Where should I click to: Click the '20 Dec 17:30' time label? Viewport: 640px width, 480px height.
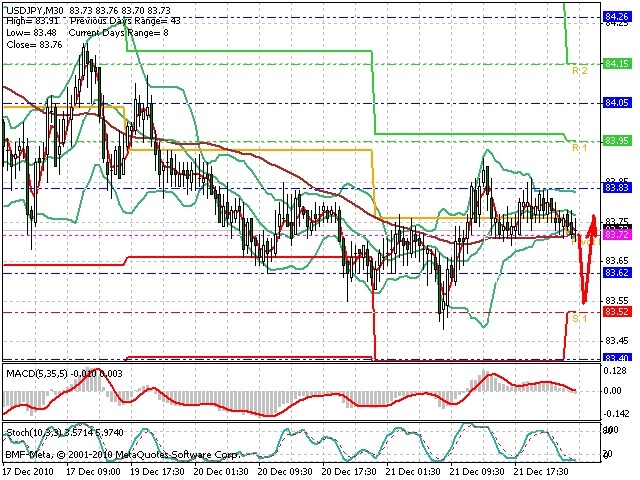[349, 471]
